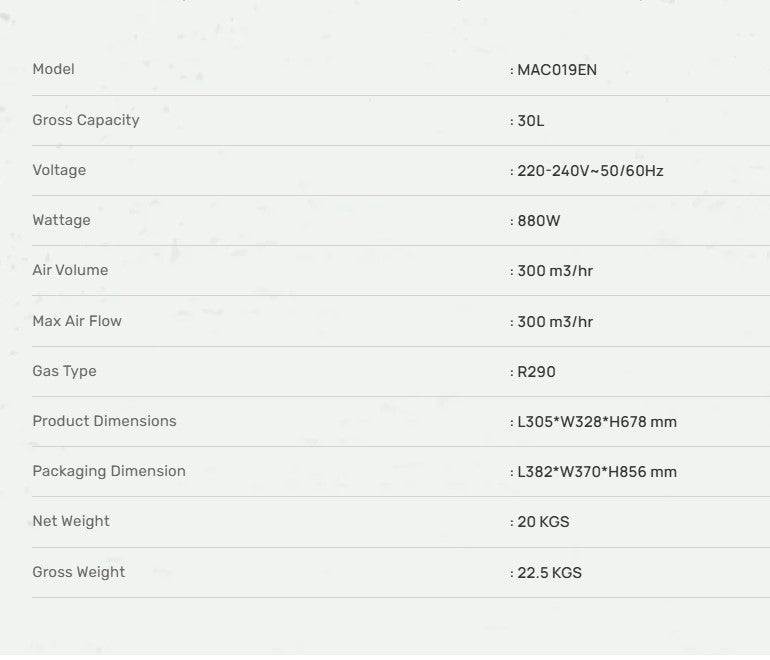Click the Packaging Dimension label
The image size is (770, 660).
(109, 471)
